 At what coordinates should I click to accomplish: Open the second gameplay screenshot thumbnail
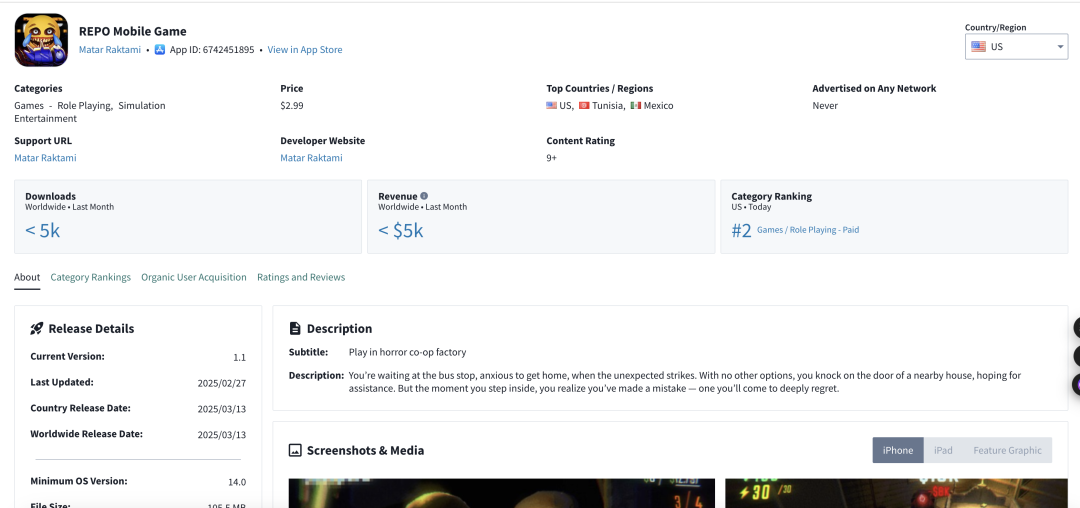coord(896,493)
